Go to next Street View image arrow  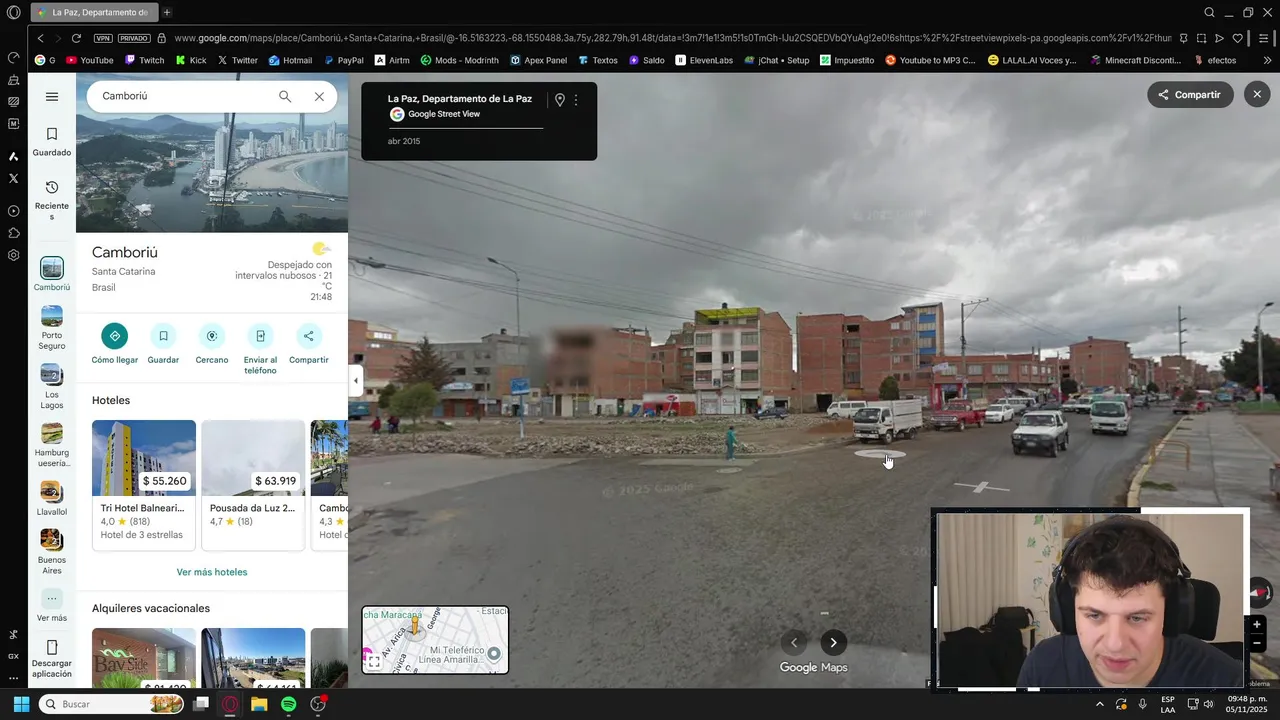tap(833, 643)
